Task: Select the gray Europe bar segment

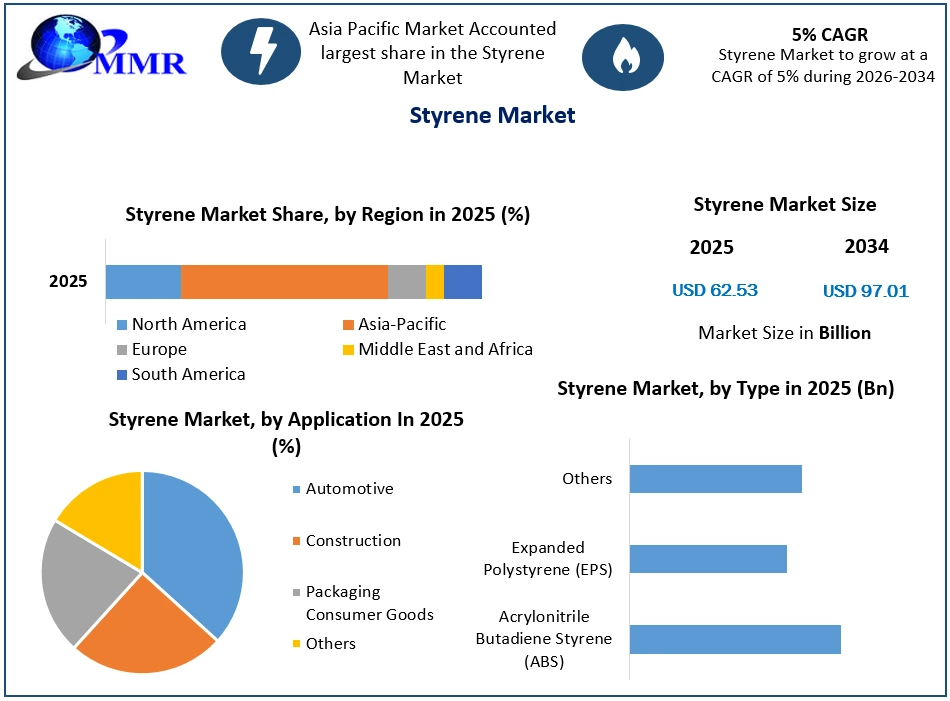Action: click(x=407, y=282)
